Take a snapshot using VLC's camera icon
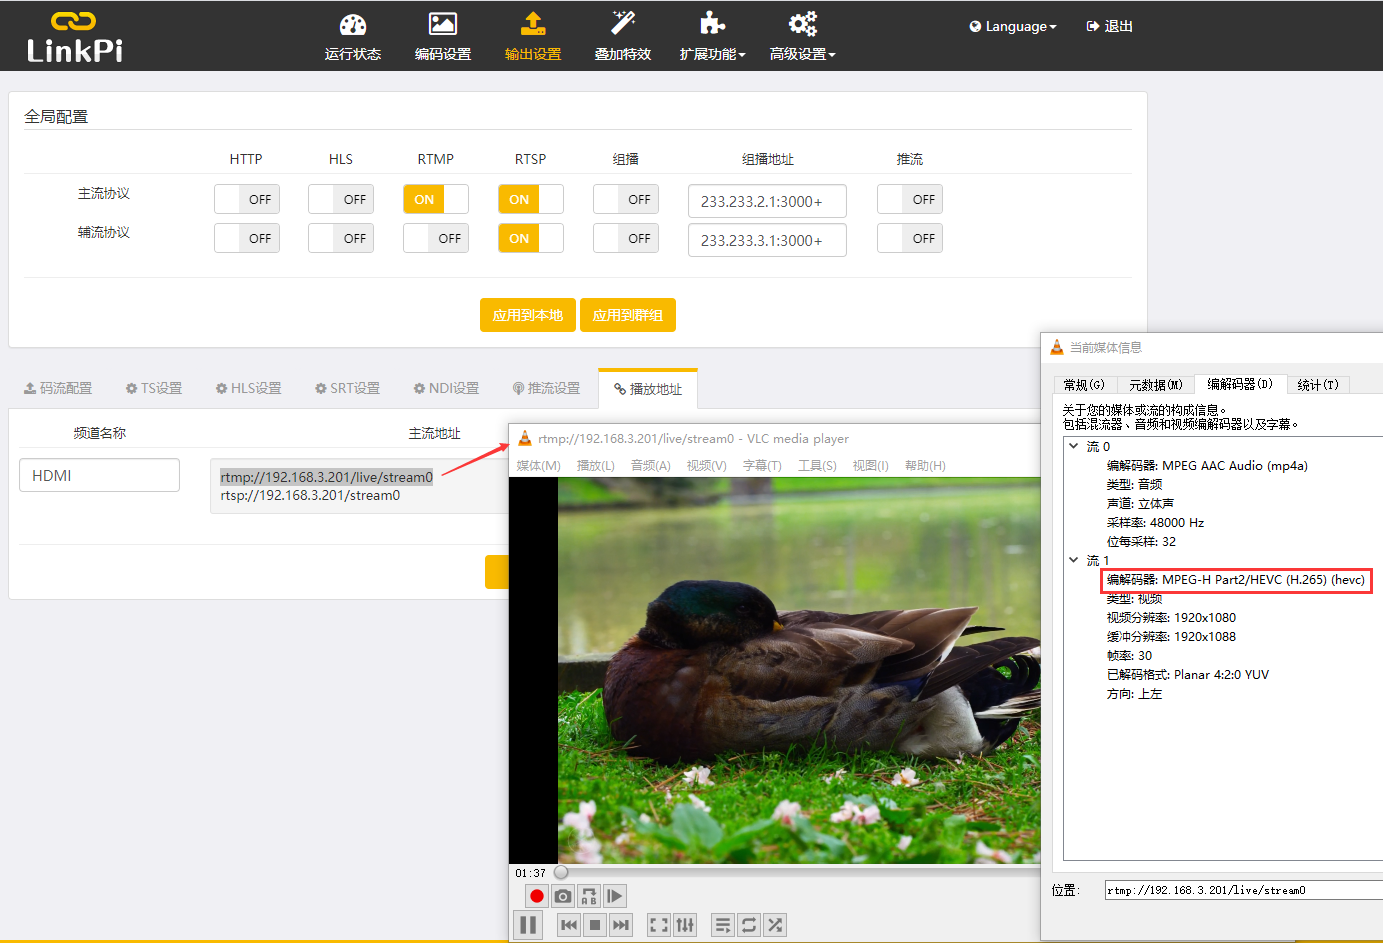Viewport: 1383px width, 943px height. [562, 896]
